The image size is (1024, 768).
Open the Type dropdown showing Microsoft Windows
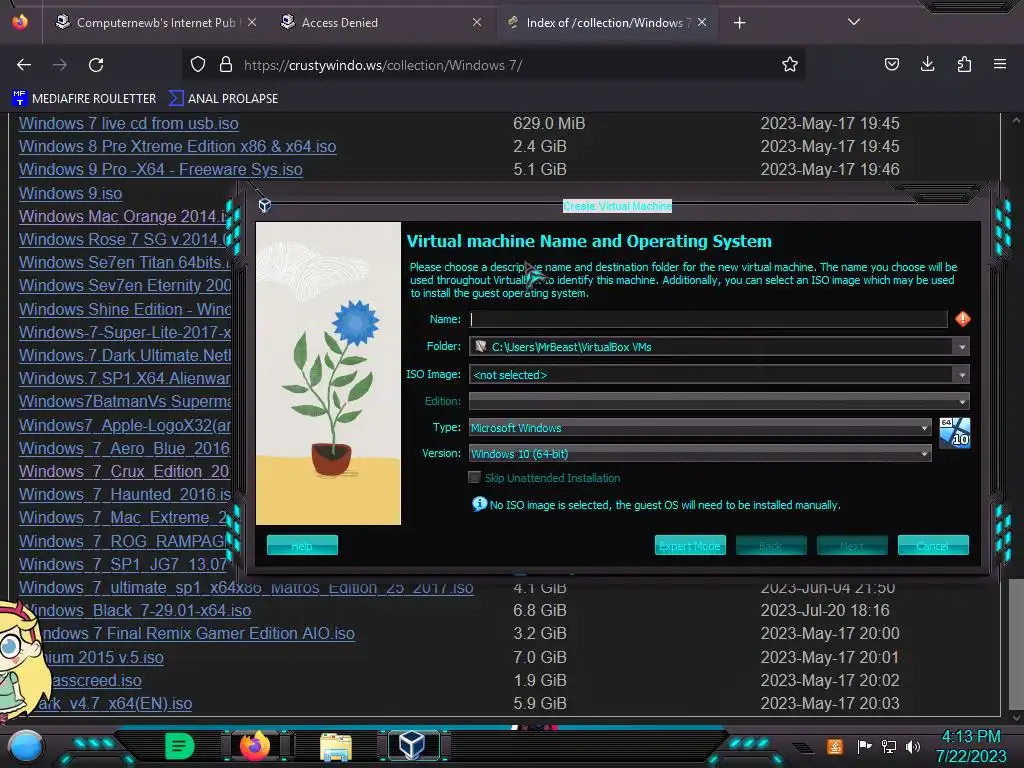(x=699, y=428)
